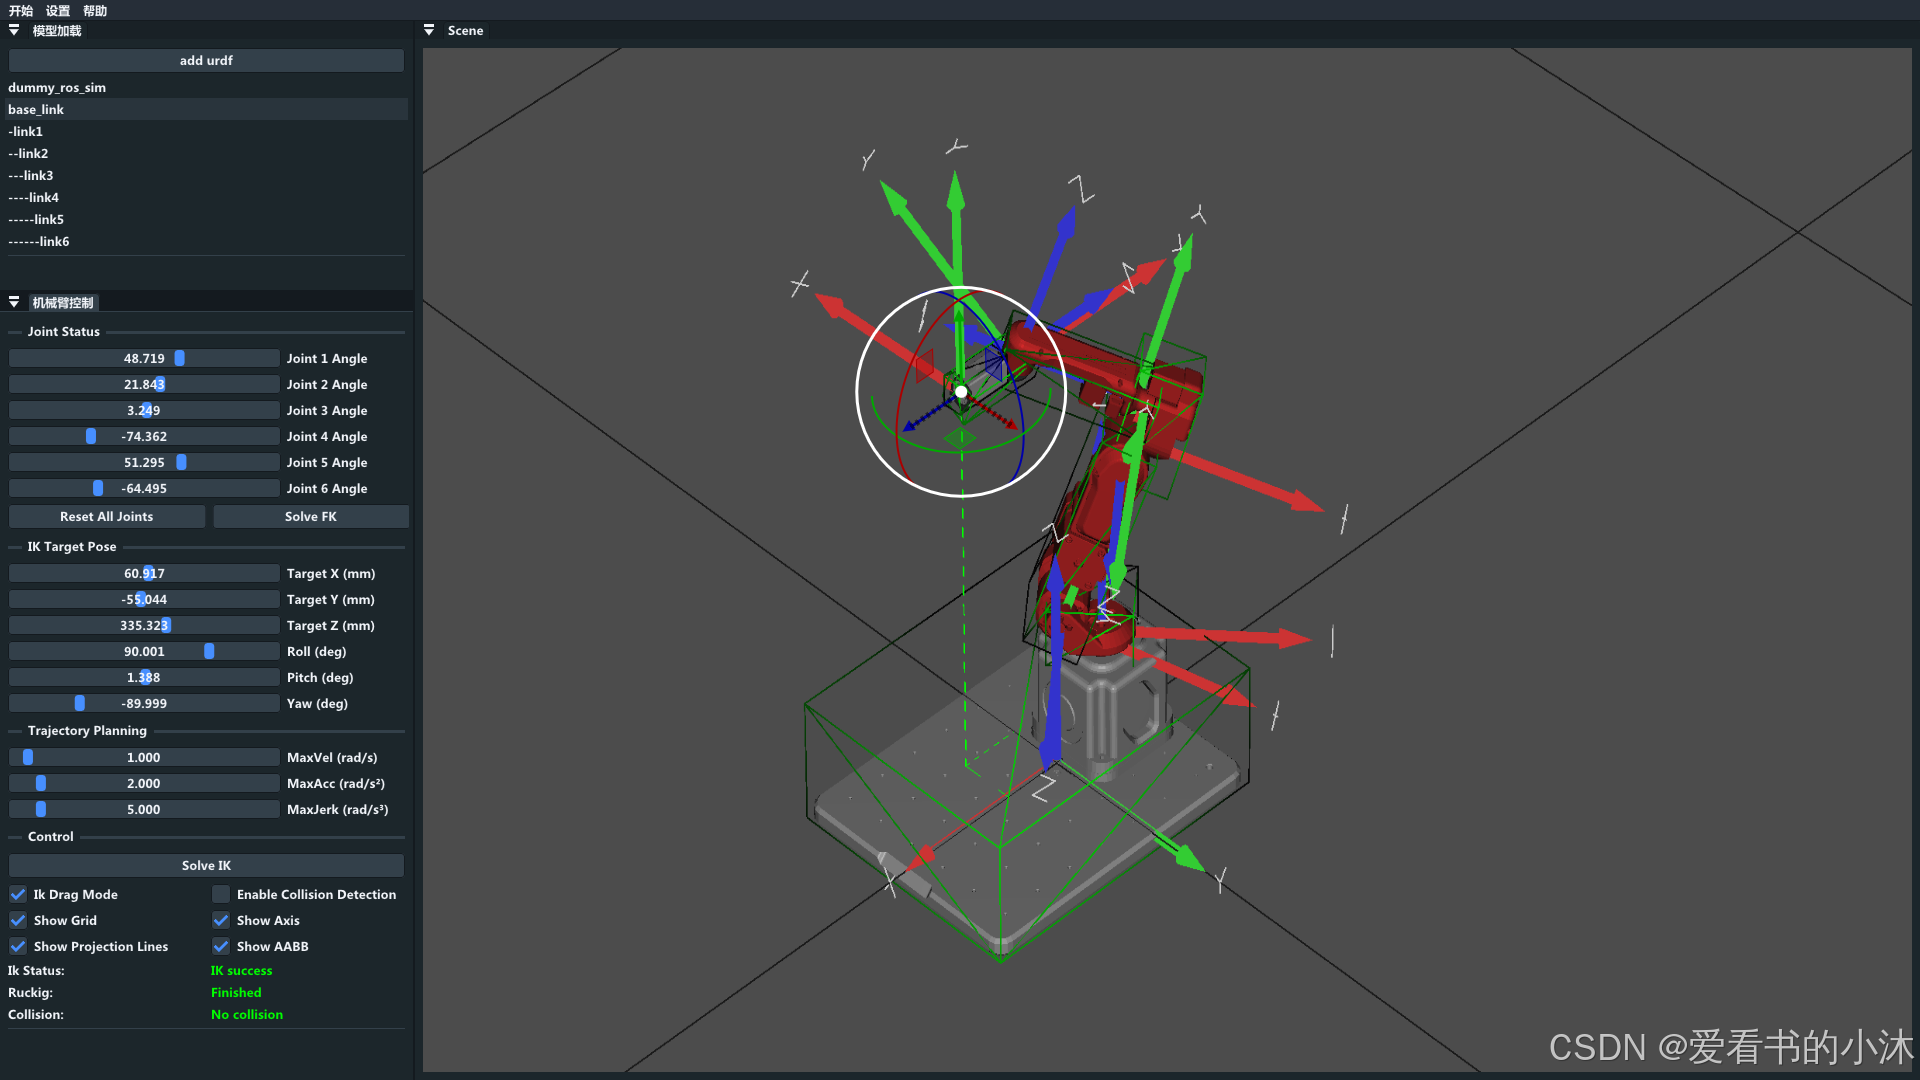Image resolution: width=1920 pixels, height=1080 pixels.
Task: Click the Pitch (deg) slider
Action: pyautogui.click(x=144, y=677)
